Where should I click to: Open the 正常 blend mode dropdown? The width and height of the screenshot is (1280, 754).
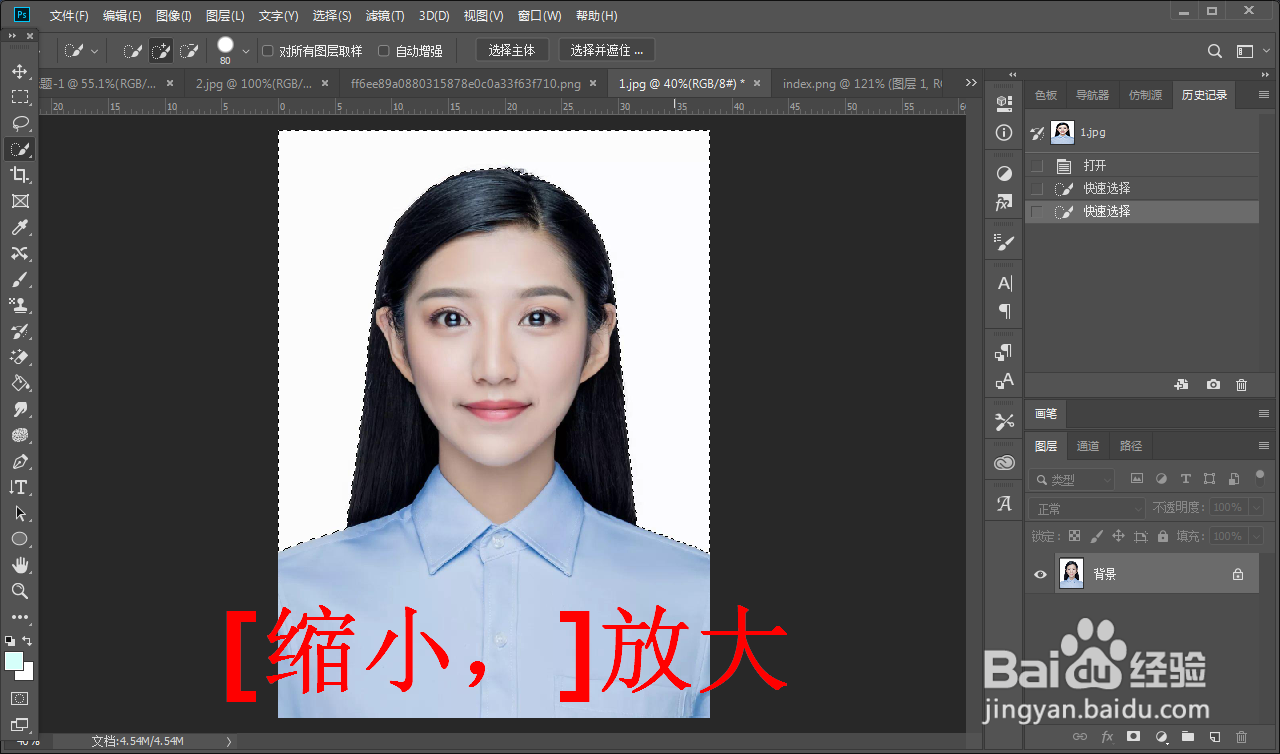pyautogui.click(x=1087, y=509)
